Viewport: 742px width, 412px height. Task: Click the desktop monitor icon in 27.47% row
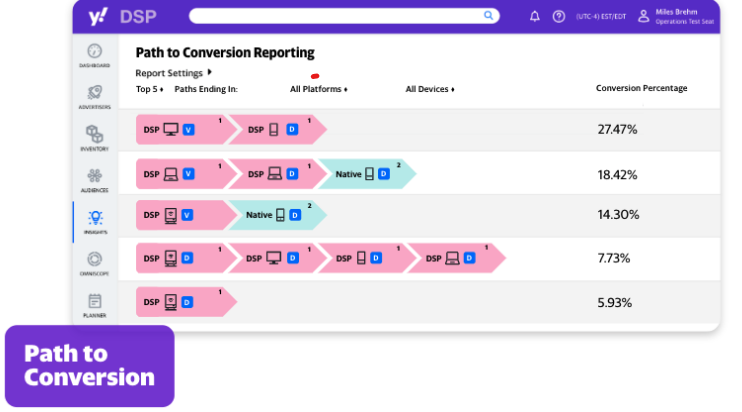(171, 129)
